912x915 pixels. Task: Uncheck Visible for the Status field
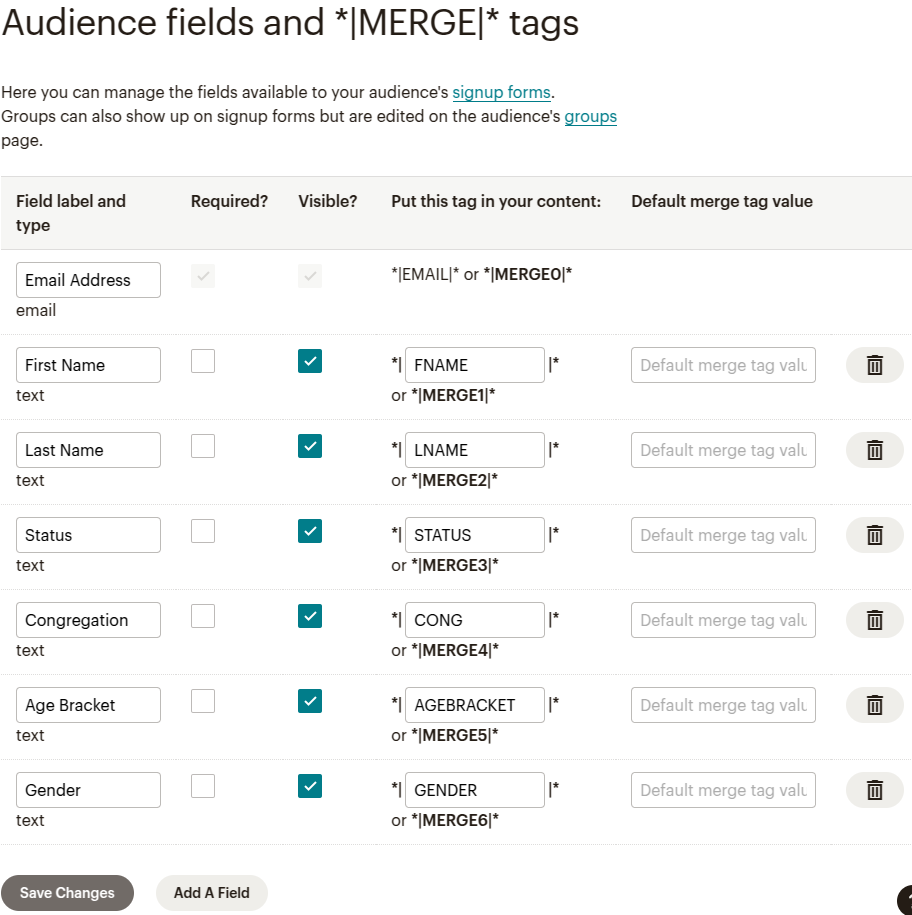pyautogui.click(x=310, y=531)
